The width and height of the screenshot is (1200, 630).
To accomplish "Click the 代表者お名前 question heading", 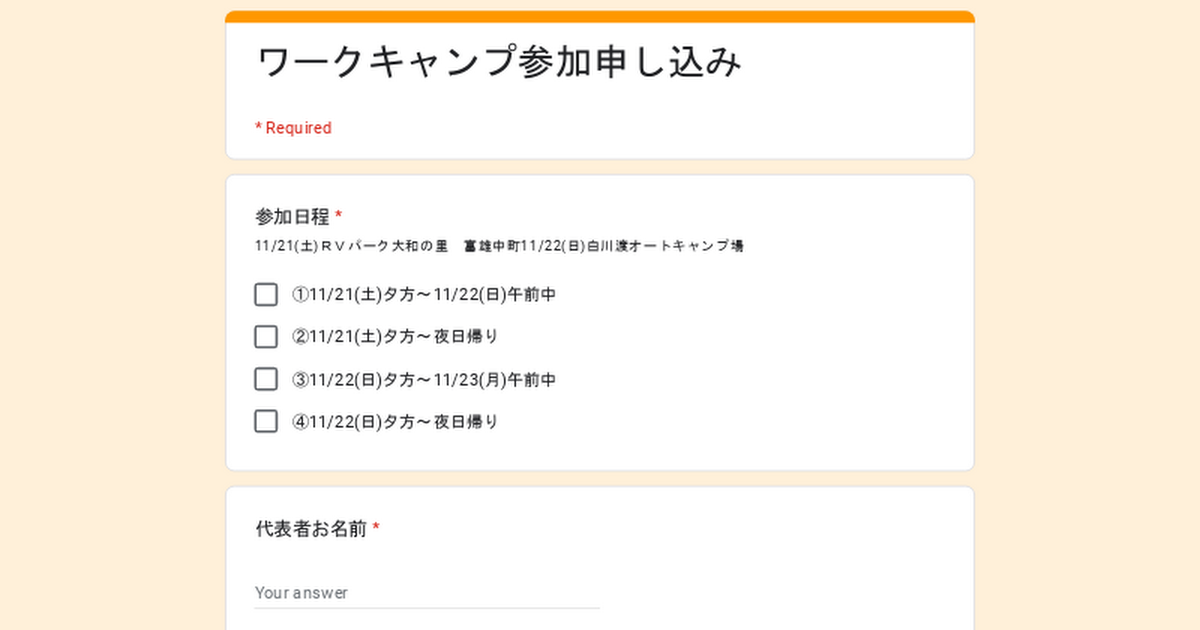I will click(311, 529).
